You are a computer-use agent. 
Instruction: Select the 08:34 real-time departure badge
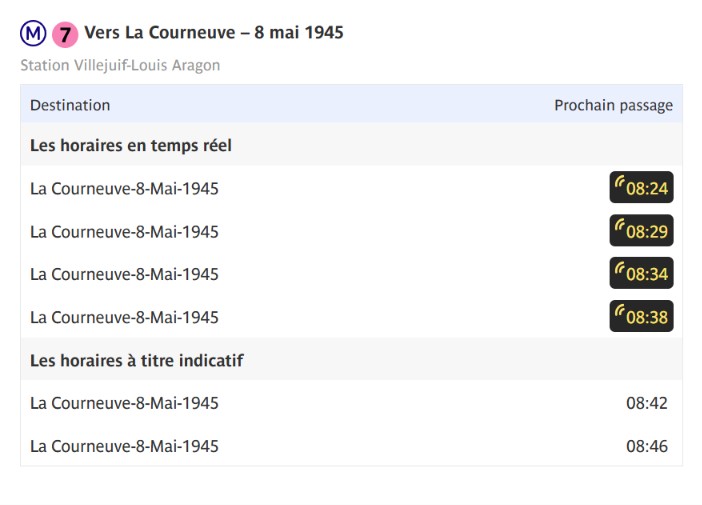coord(641,273)
